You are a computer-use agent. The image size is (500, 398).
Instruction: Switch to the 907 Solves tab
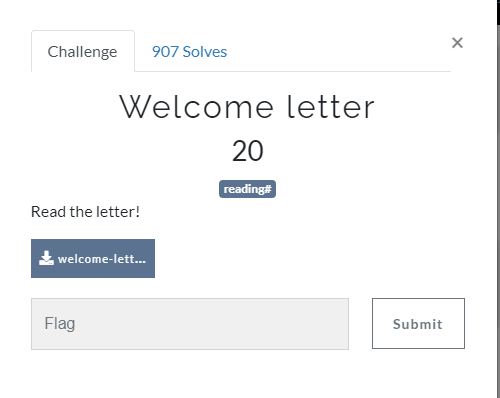189,52
